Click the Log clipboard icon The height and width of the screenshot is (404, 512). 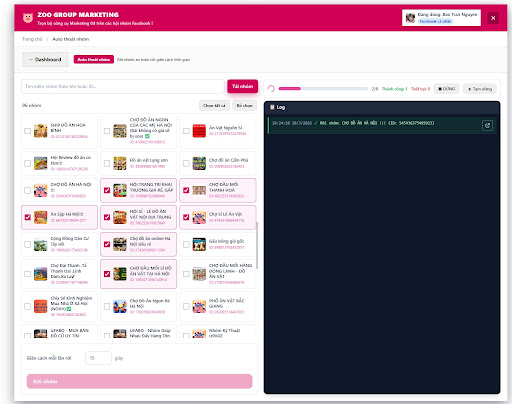point(272,107)
